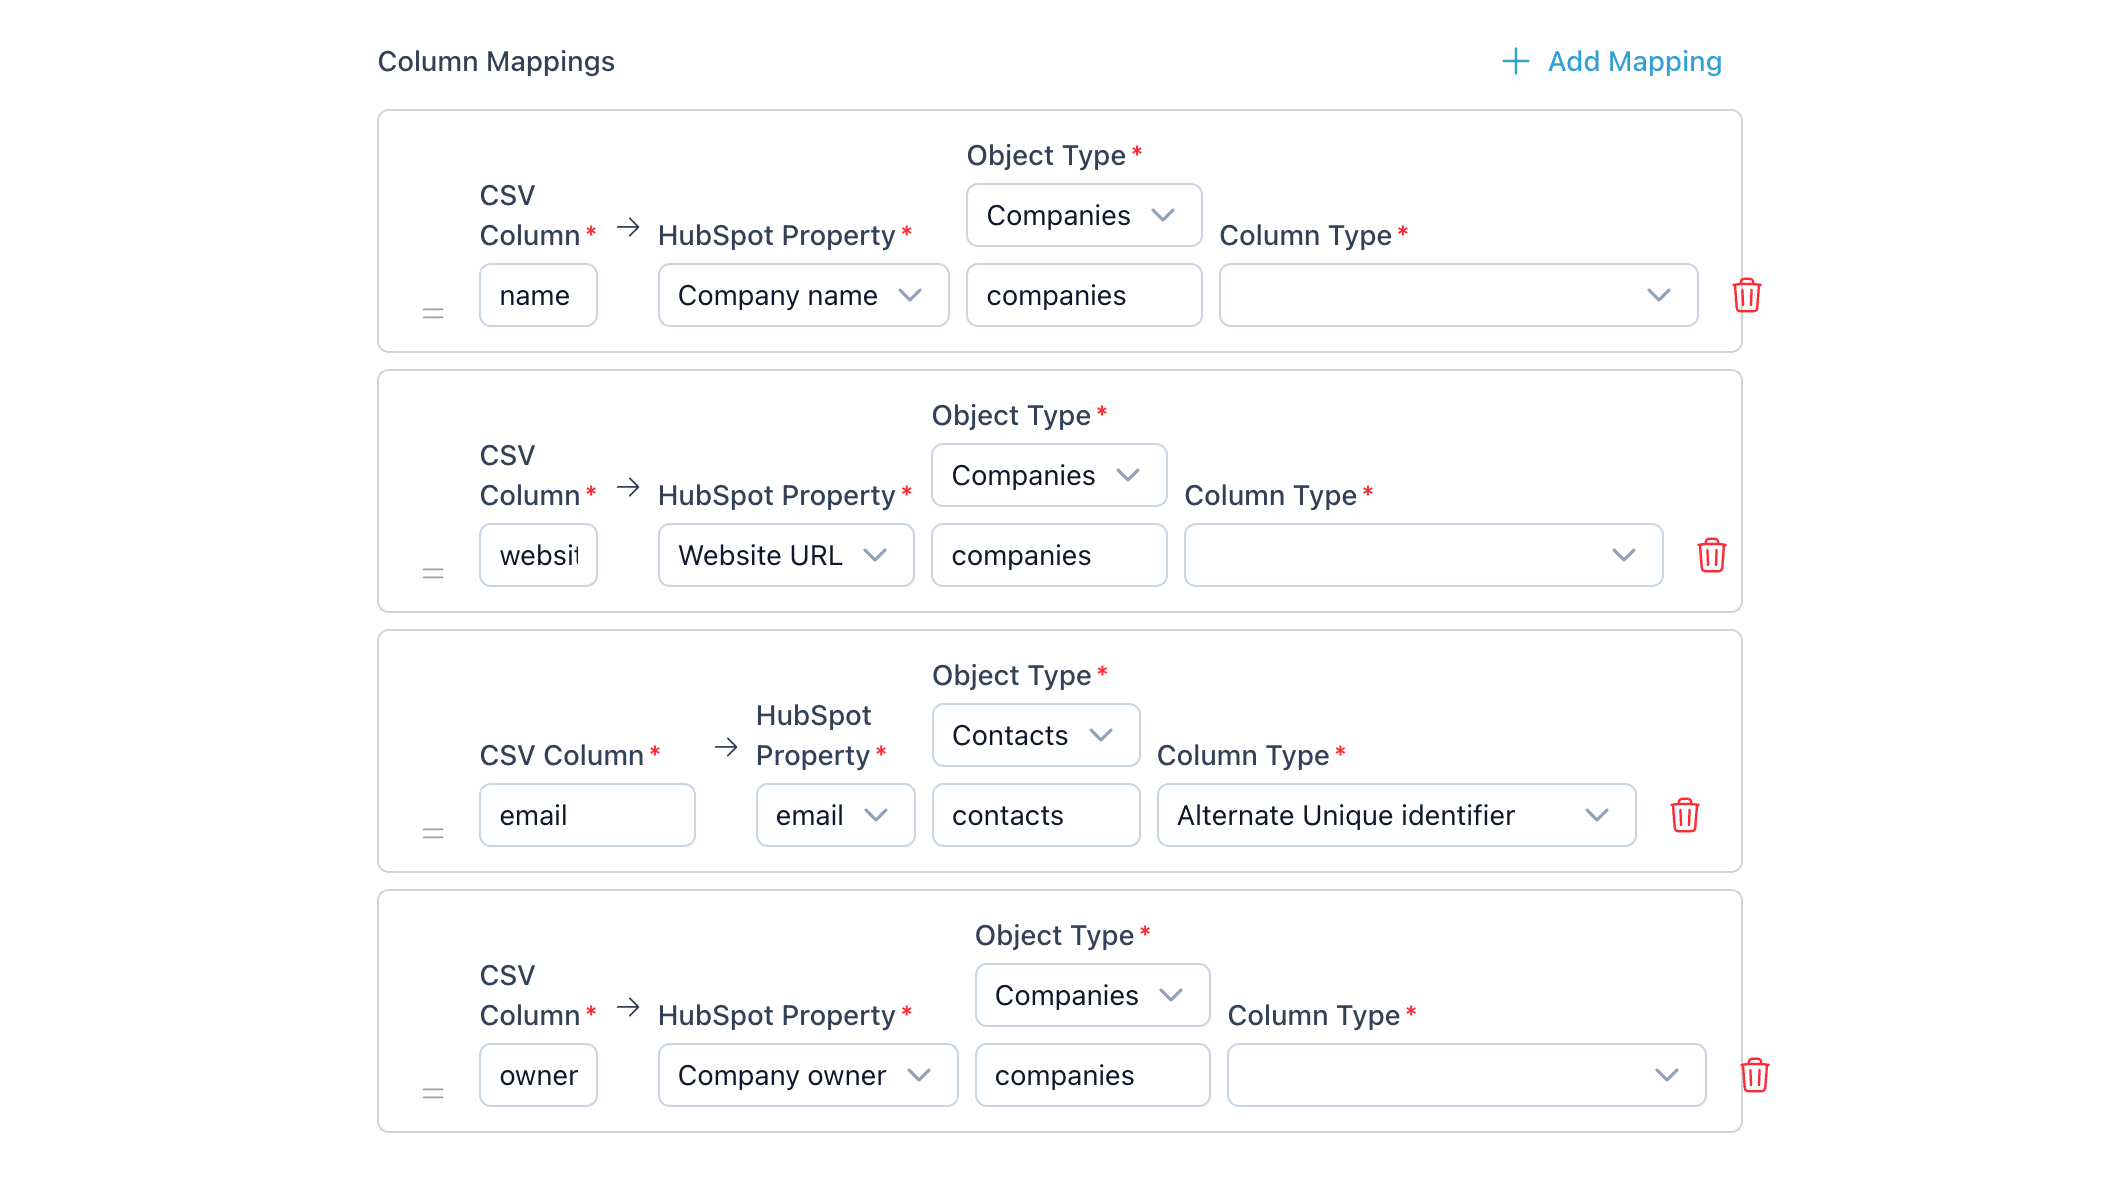Grab the drag handle of website row
This screenshot has width=2128, height=1197.
click(433, 573)
